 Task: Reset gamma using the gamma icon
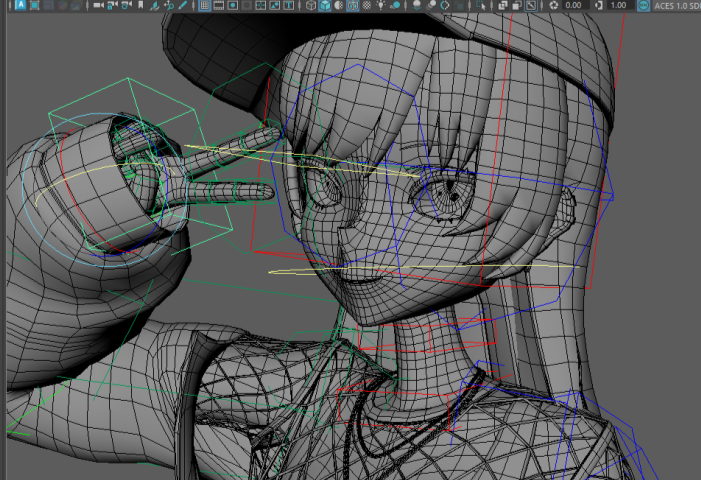coord(599,5)
